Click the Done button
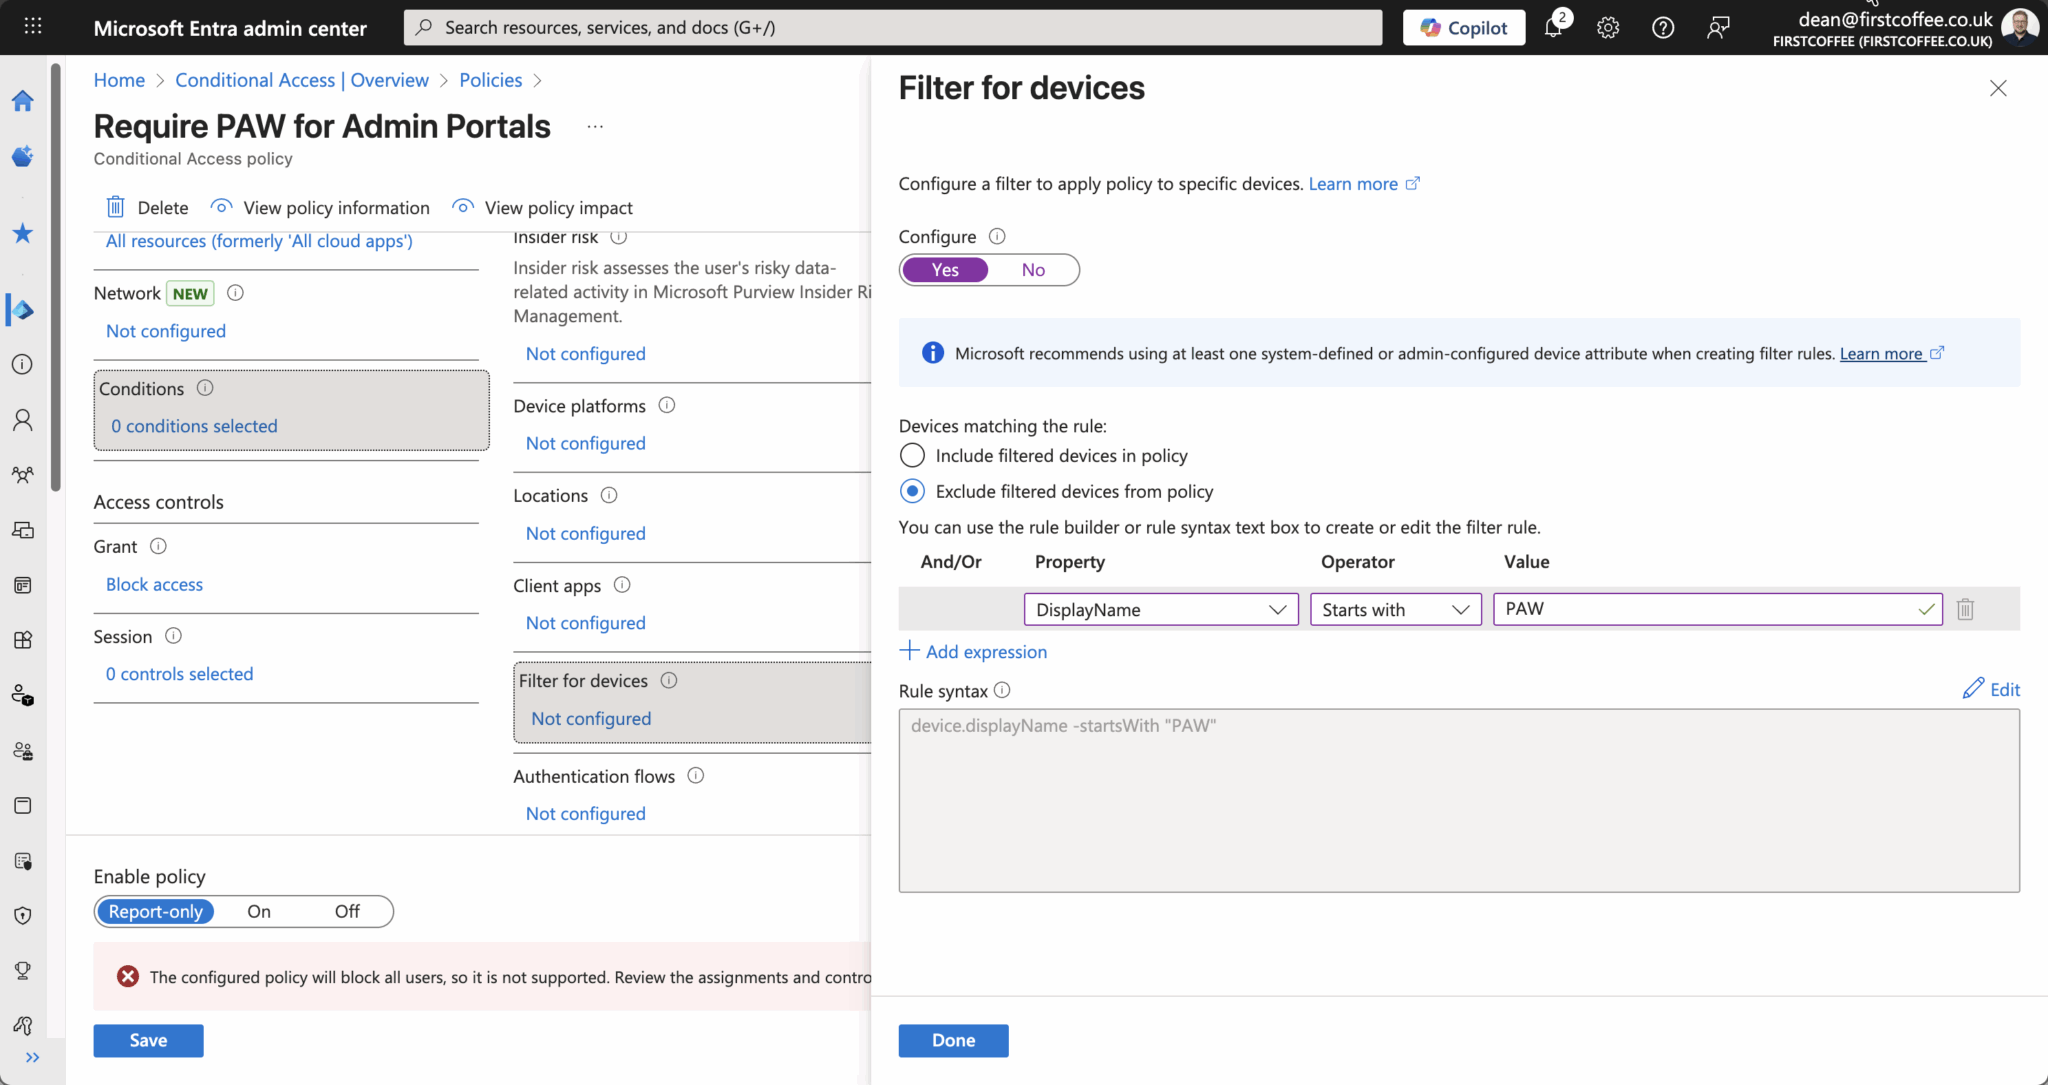 click(952, 1040)
